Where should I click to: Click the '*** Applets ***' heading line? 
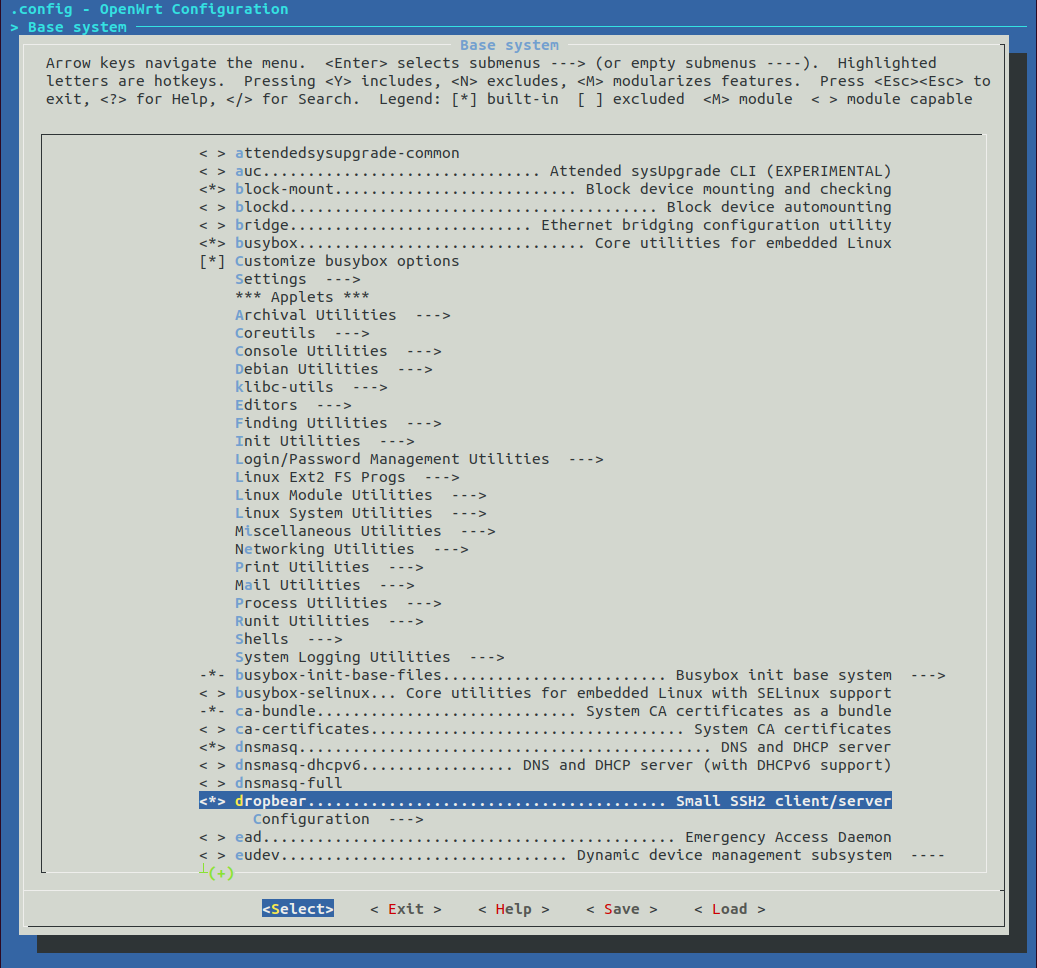click(x=302, y=297)
